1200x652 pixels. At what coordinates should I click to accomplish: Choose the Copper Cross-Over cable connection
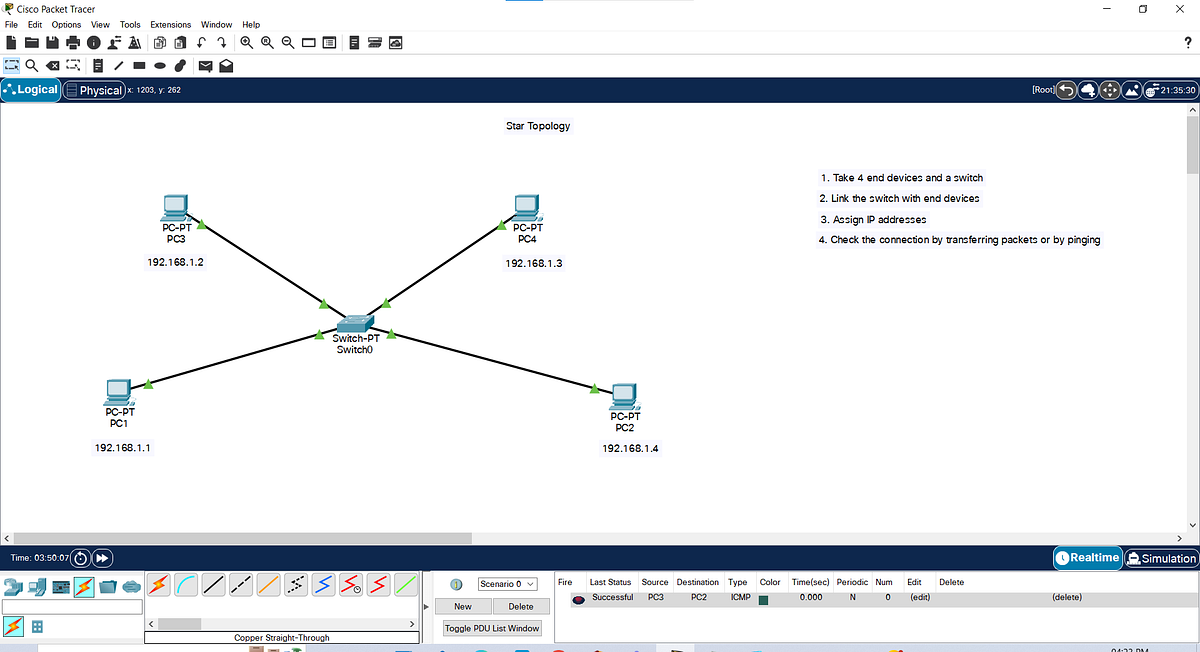(x=239, y=584)
